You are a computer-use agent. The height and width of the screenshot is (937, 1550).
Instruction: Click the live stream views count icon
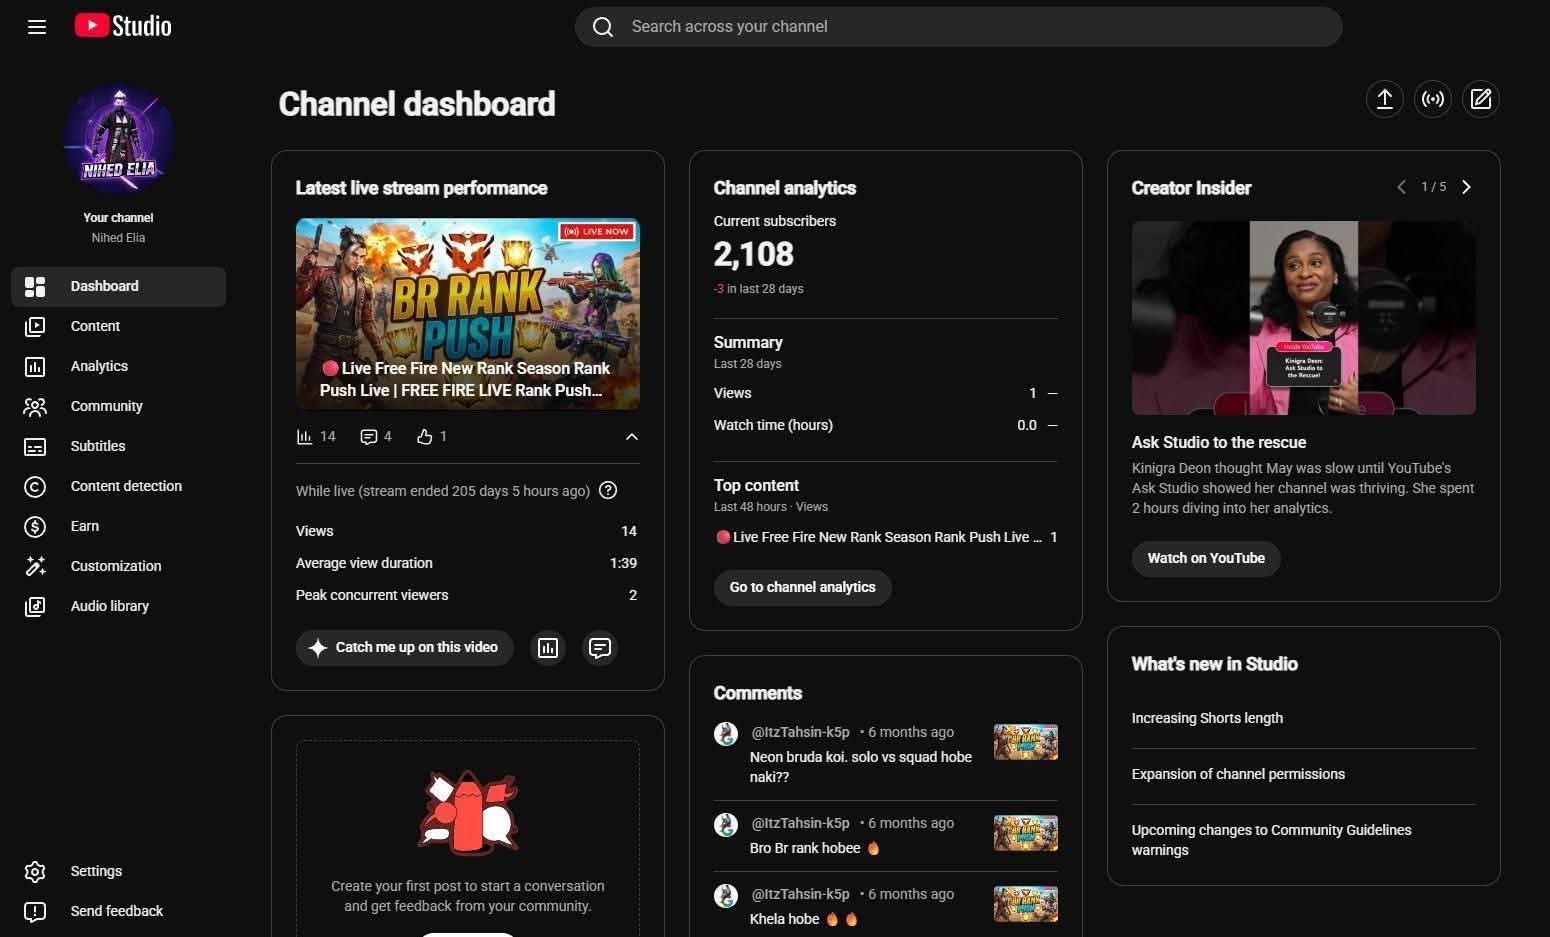click(x=304, y=437)
